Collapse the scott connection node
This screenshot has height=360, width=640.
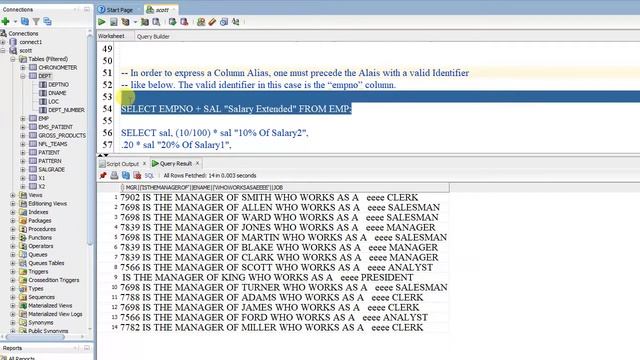point(3,51)
